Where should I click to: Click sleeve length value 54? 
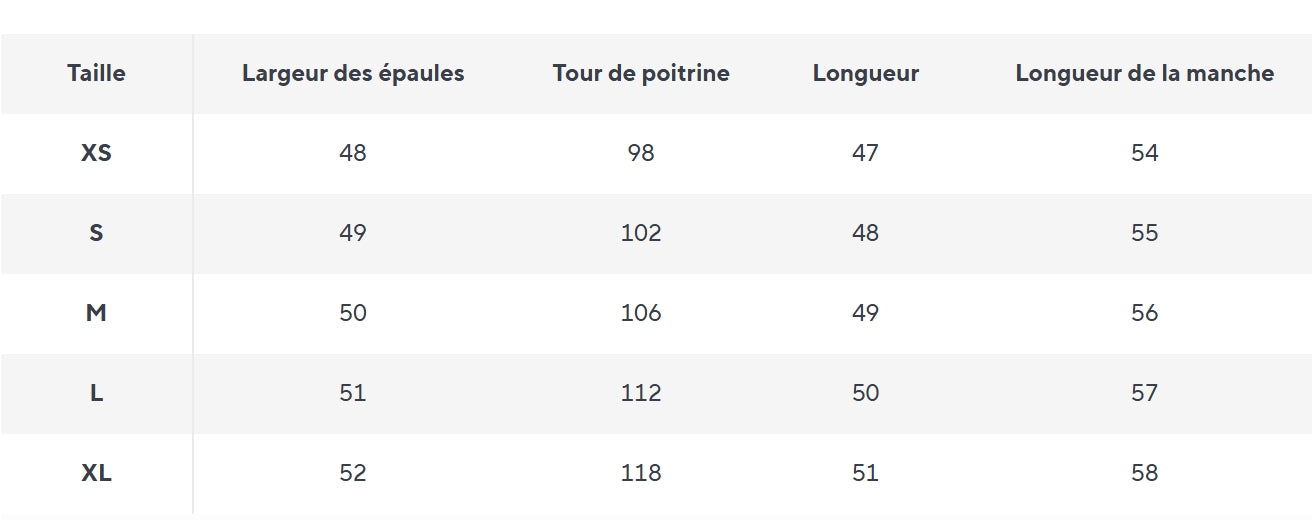coord(1144,153)
